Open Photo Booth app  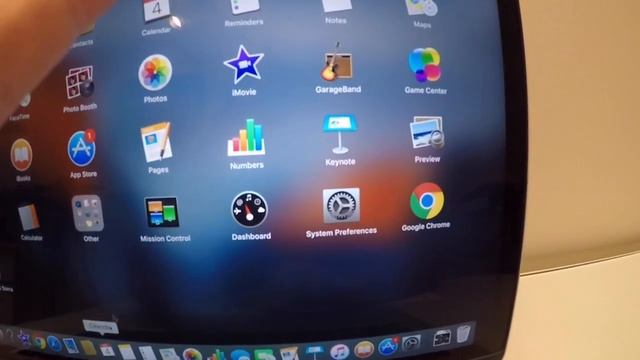[x=80, y=82]
